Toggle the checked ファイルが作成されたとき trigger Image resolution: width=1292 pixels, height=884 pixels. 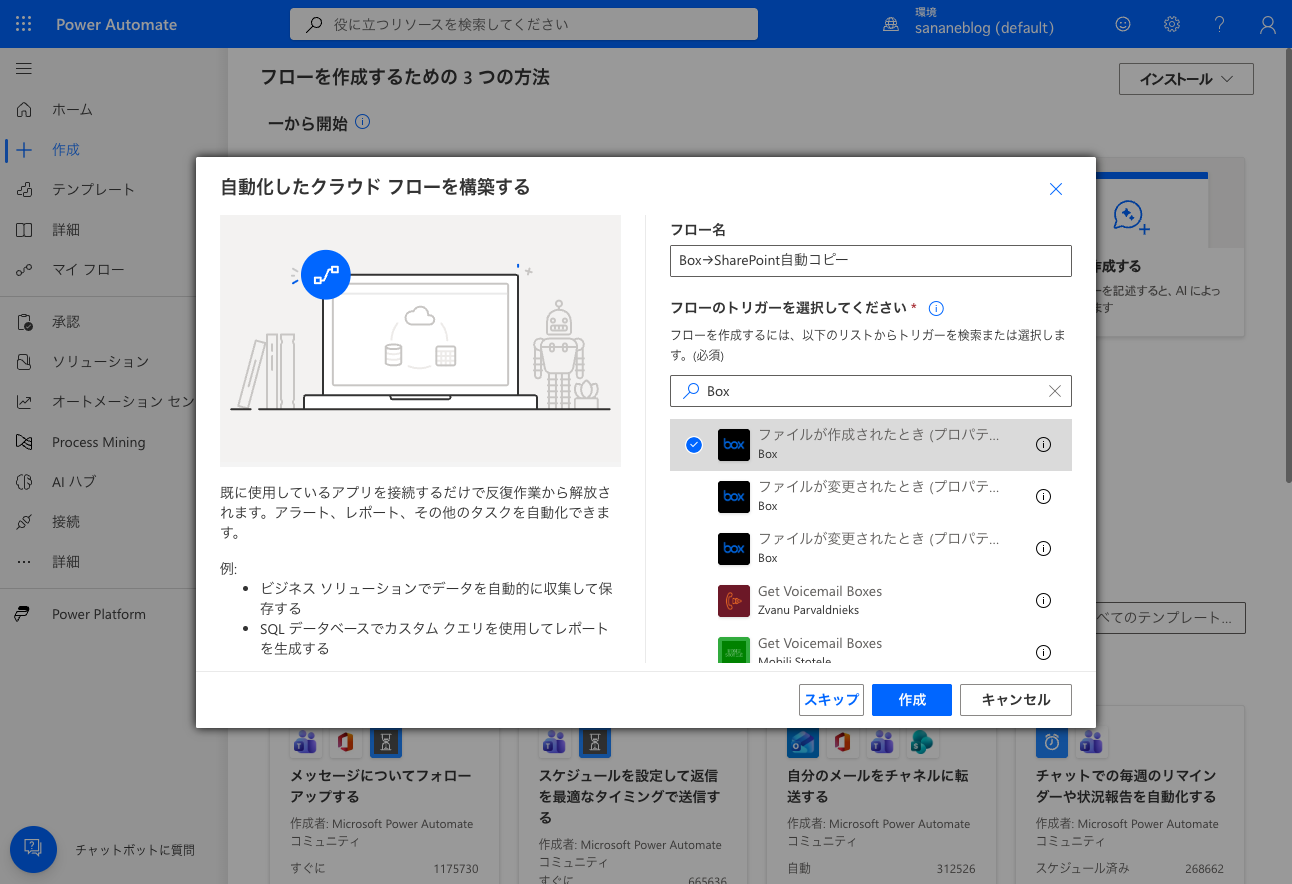tap(694, 445)
